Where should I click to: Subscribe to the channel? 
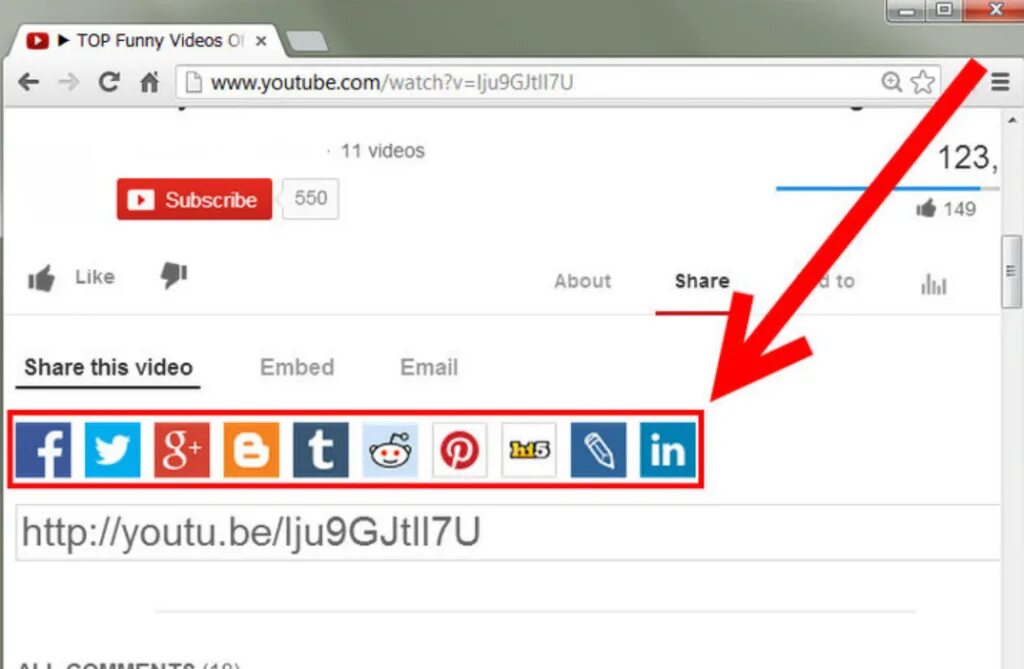point(195,199)
